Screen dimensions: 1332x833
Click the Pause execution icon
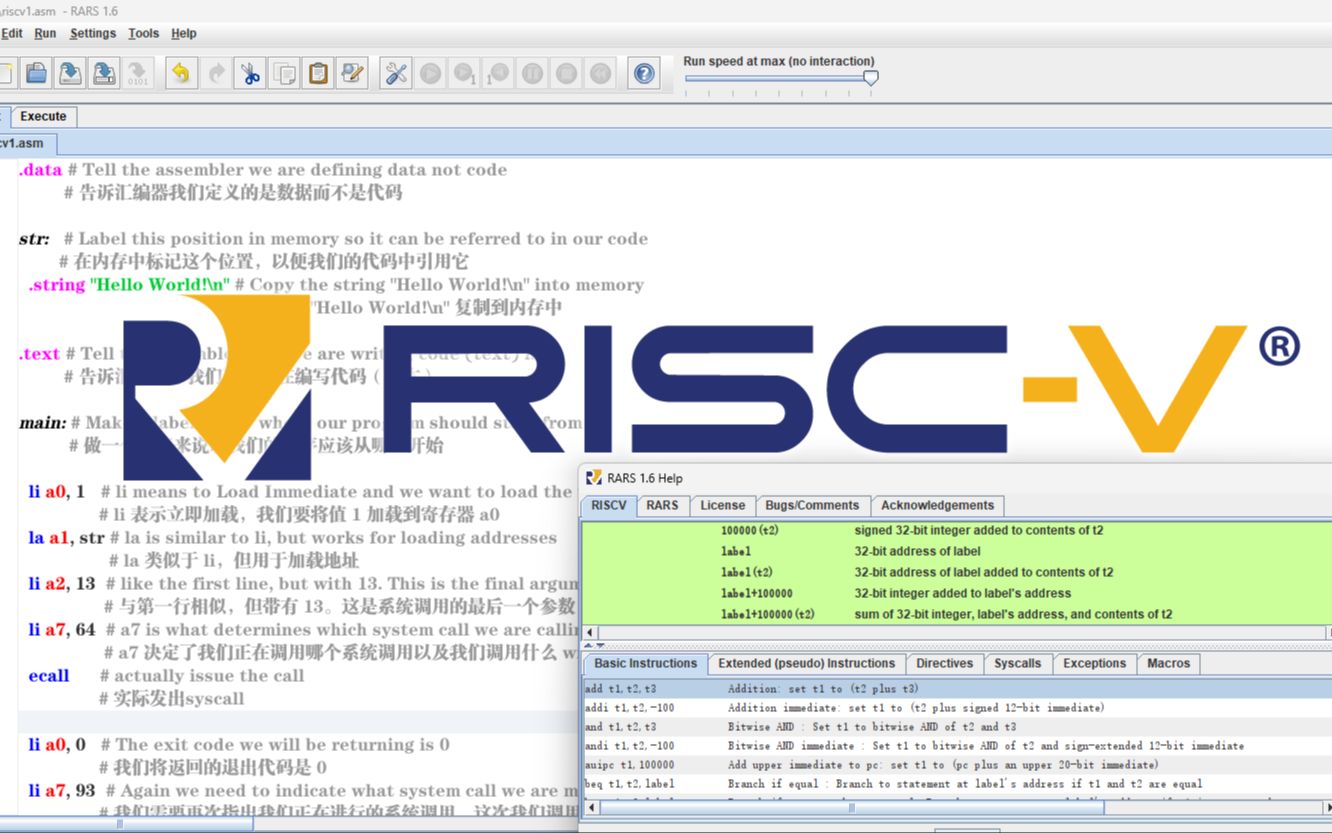(532, 73)
